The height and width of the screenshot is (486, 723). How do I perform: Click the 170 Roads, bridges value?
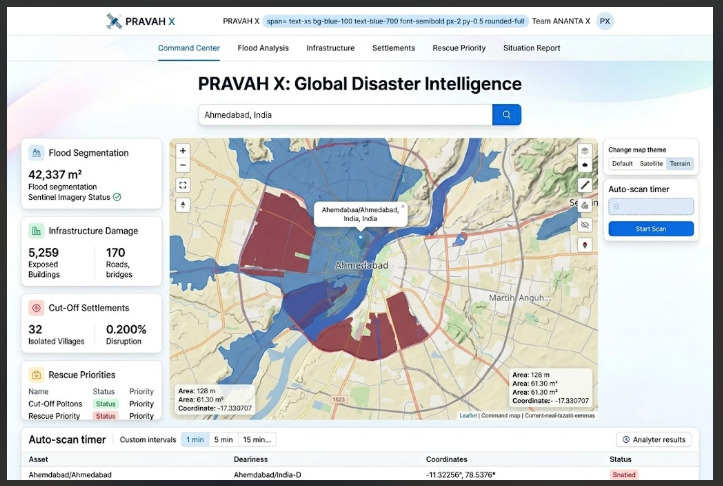[x=115, y=253]
